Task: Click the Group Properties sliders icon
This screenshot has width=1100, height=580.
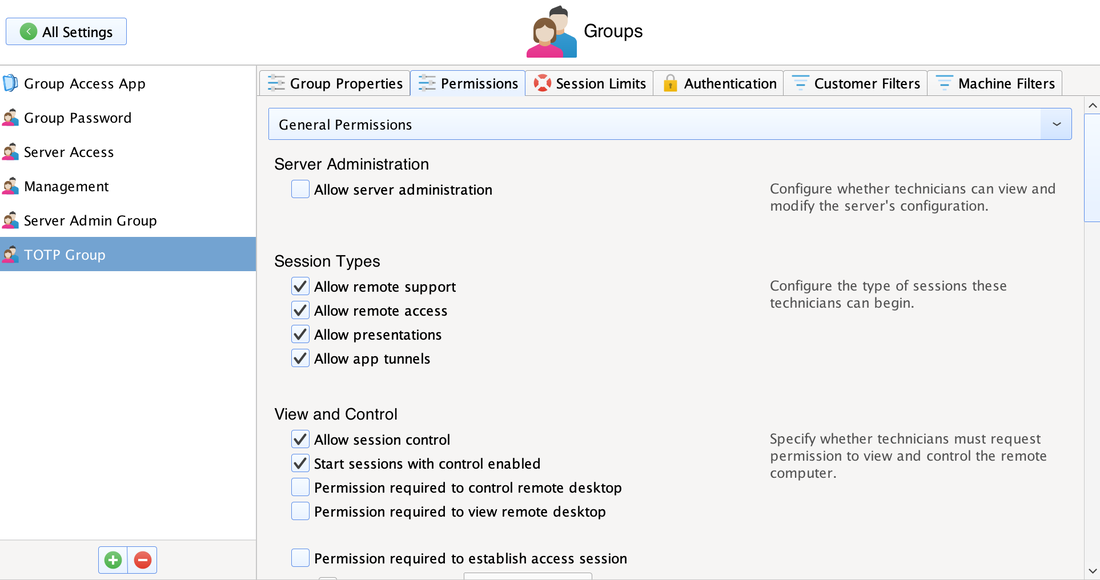Action: [x=276, y=83]
